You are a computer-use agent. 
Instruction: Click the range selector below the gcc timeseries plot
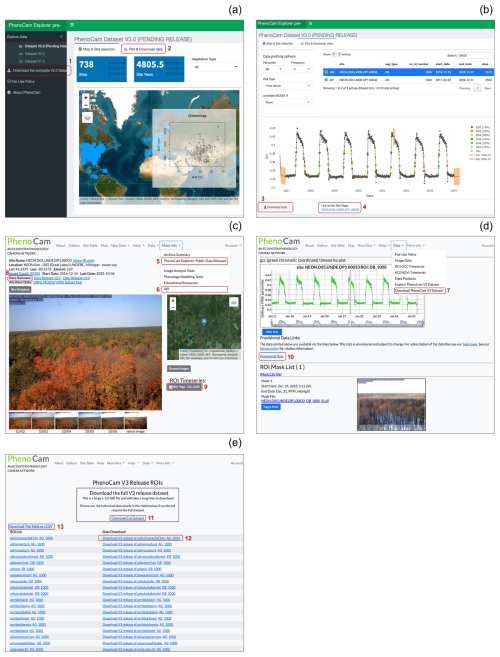click(347, 323)
